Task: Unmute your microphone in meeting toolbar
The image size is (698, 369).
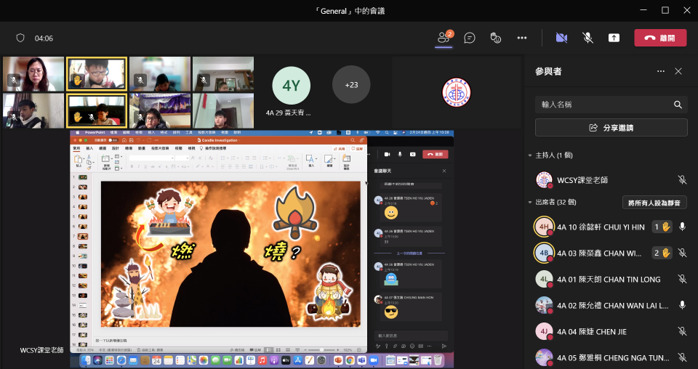Action: click(x=588, y=38)
